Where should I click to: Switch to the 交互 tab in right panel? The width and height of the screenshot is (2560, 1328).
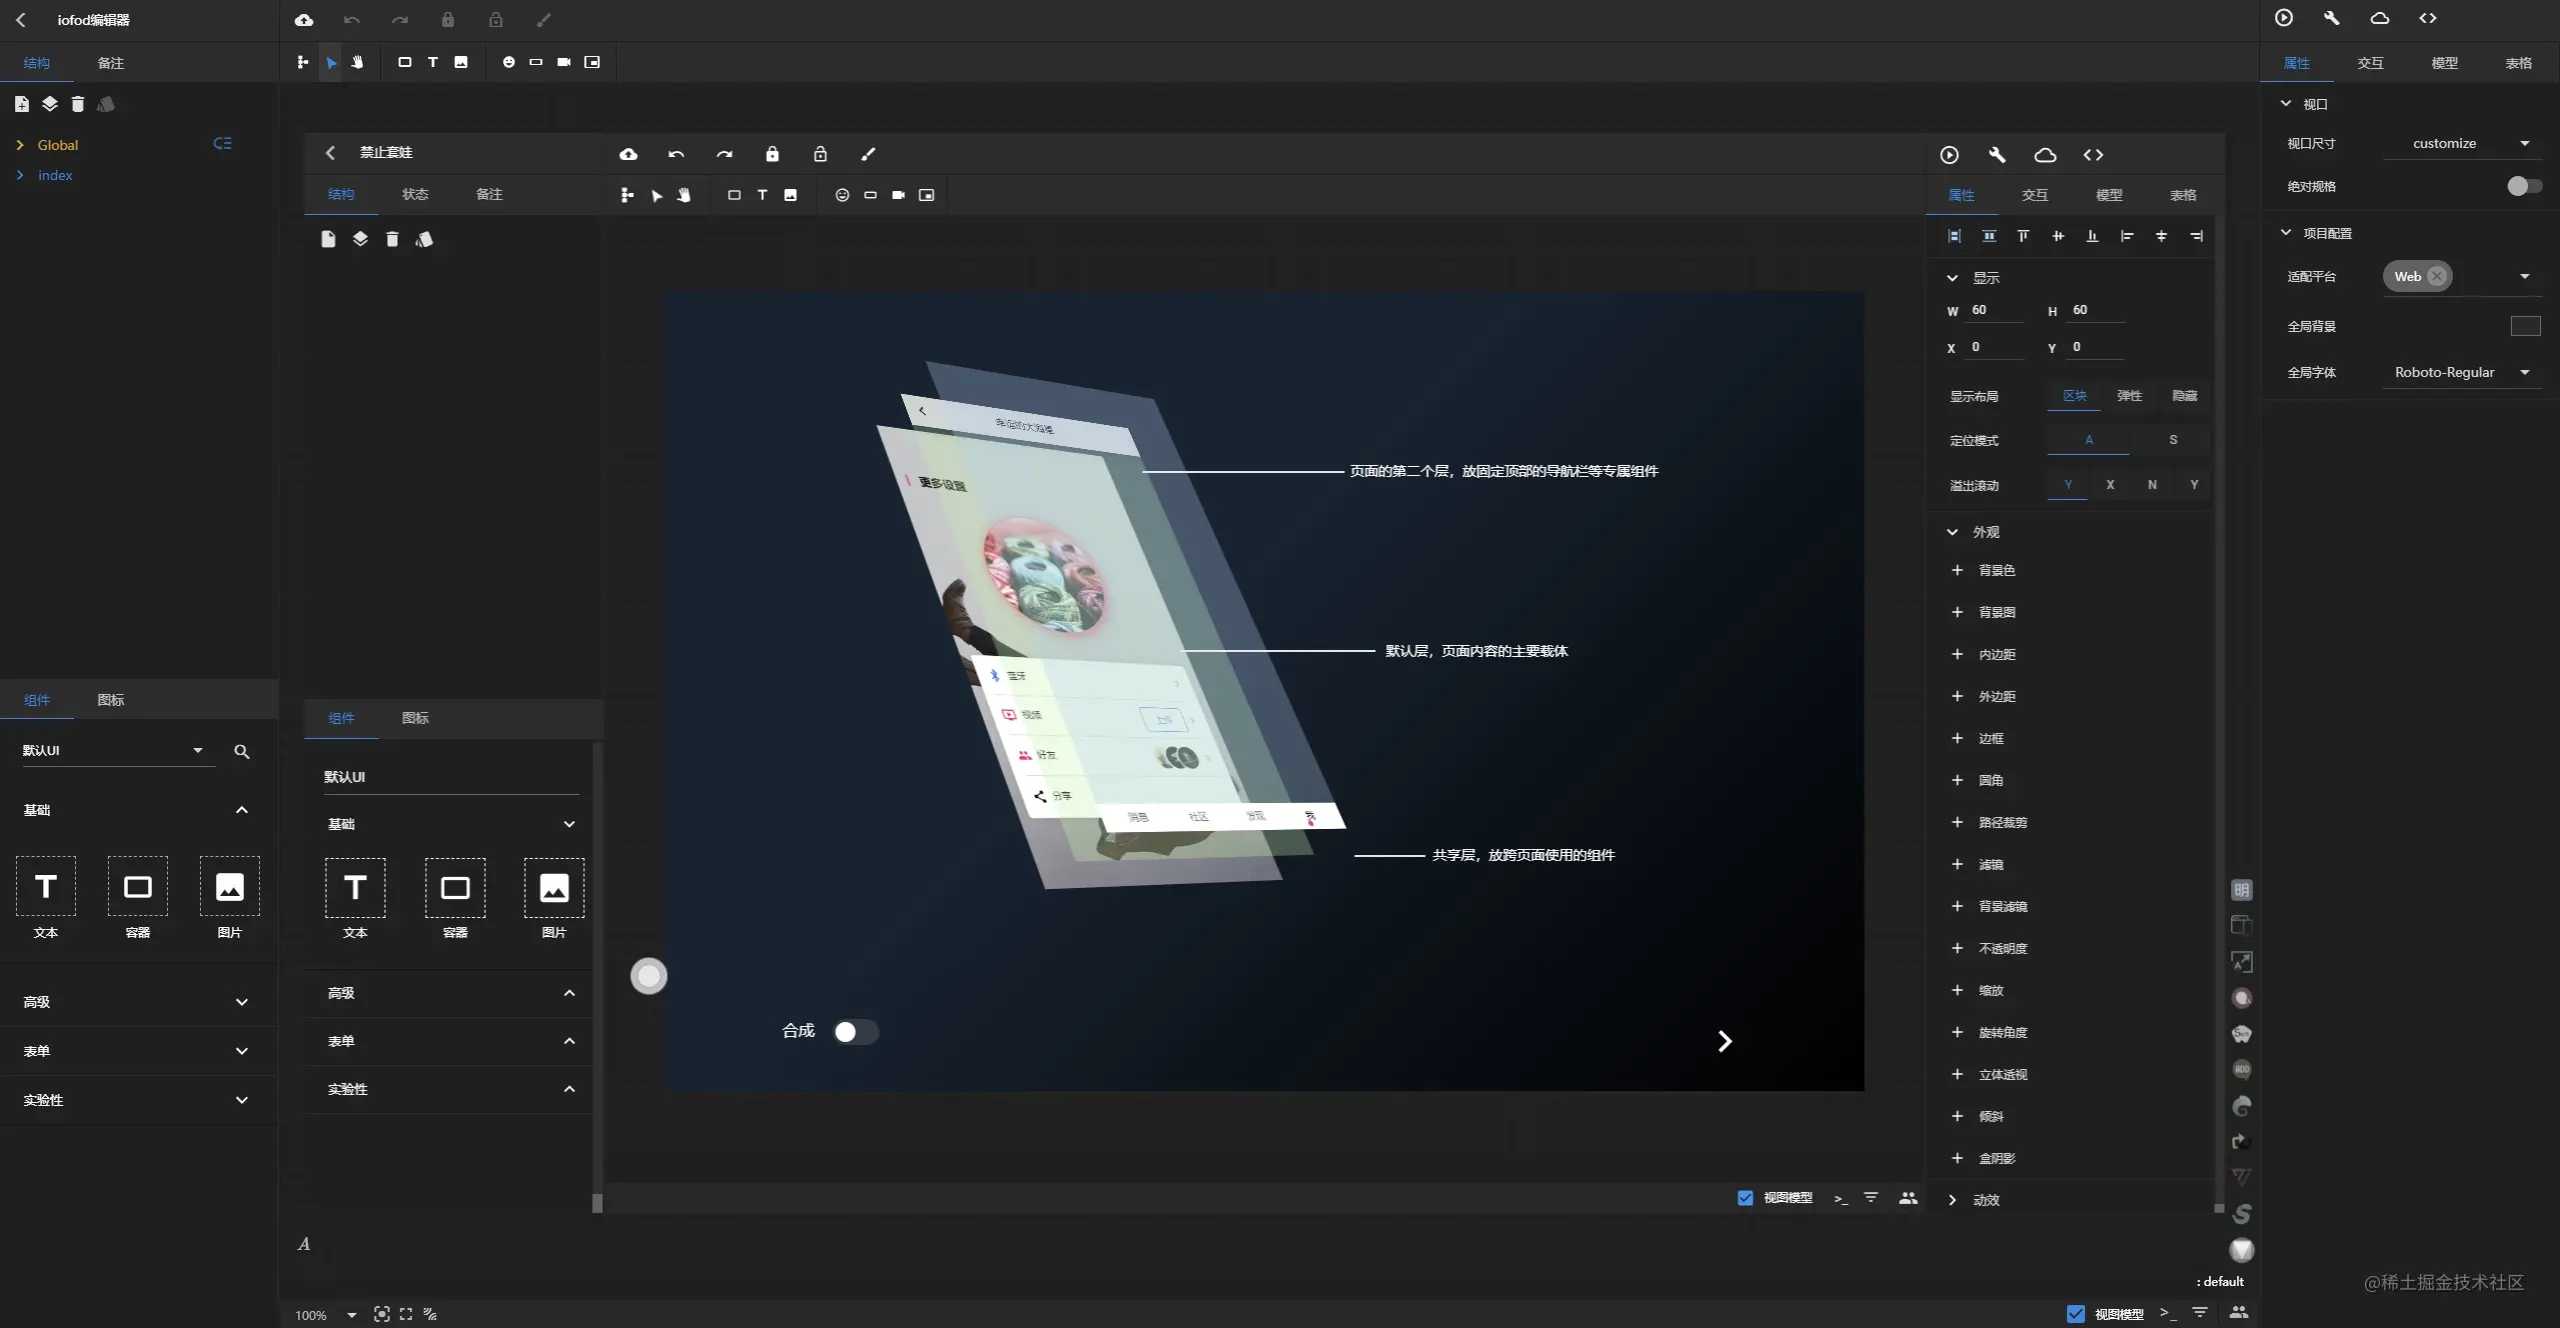[x=2370, y=63]
